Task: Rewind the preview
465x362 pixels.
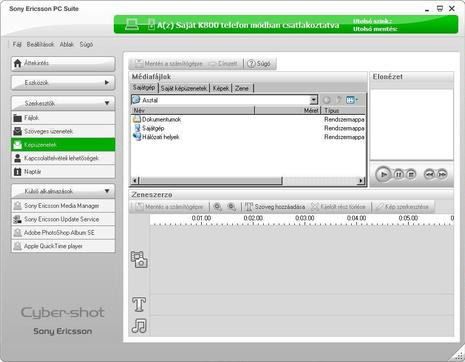Action: tap(430, 174)
